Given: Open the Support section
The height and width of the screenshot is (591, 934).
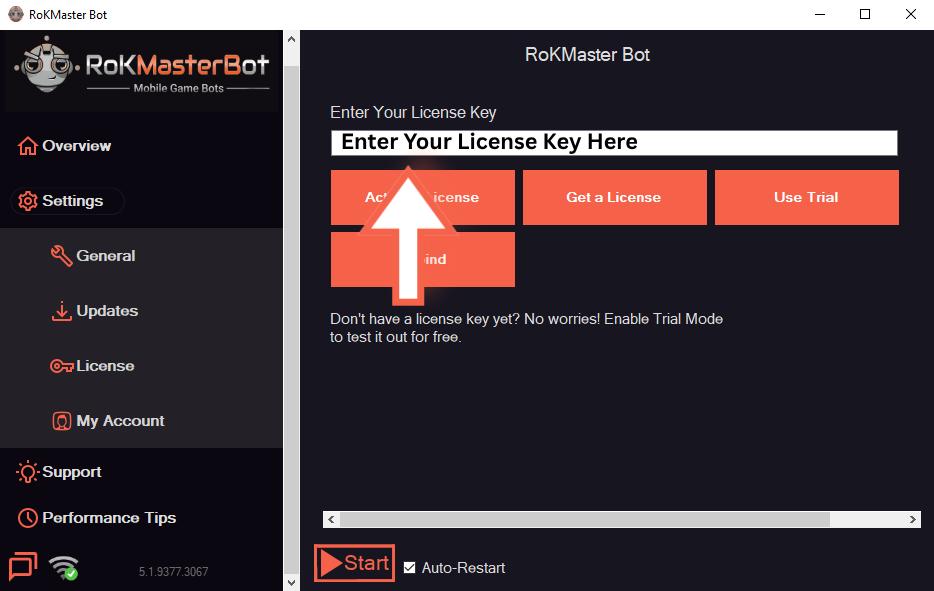Looking at the screenshot, I should point(59,472).
